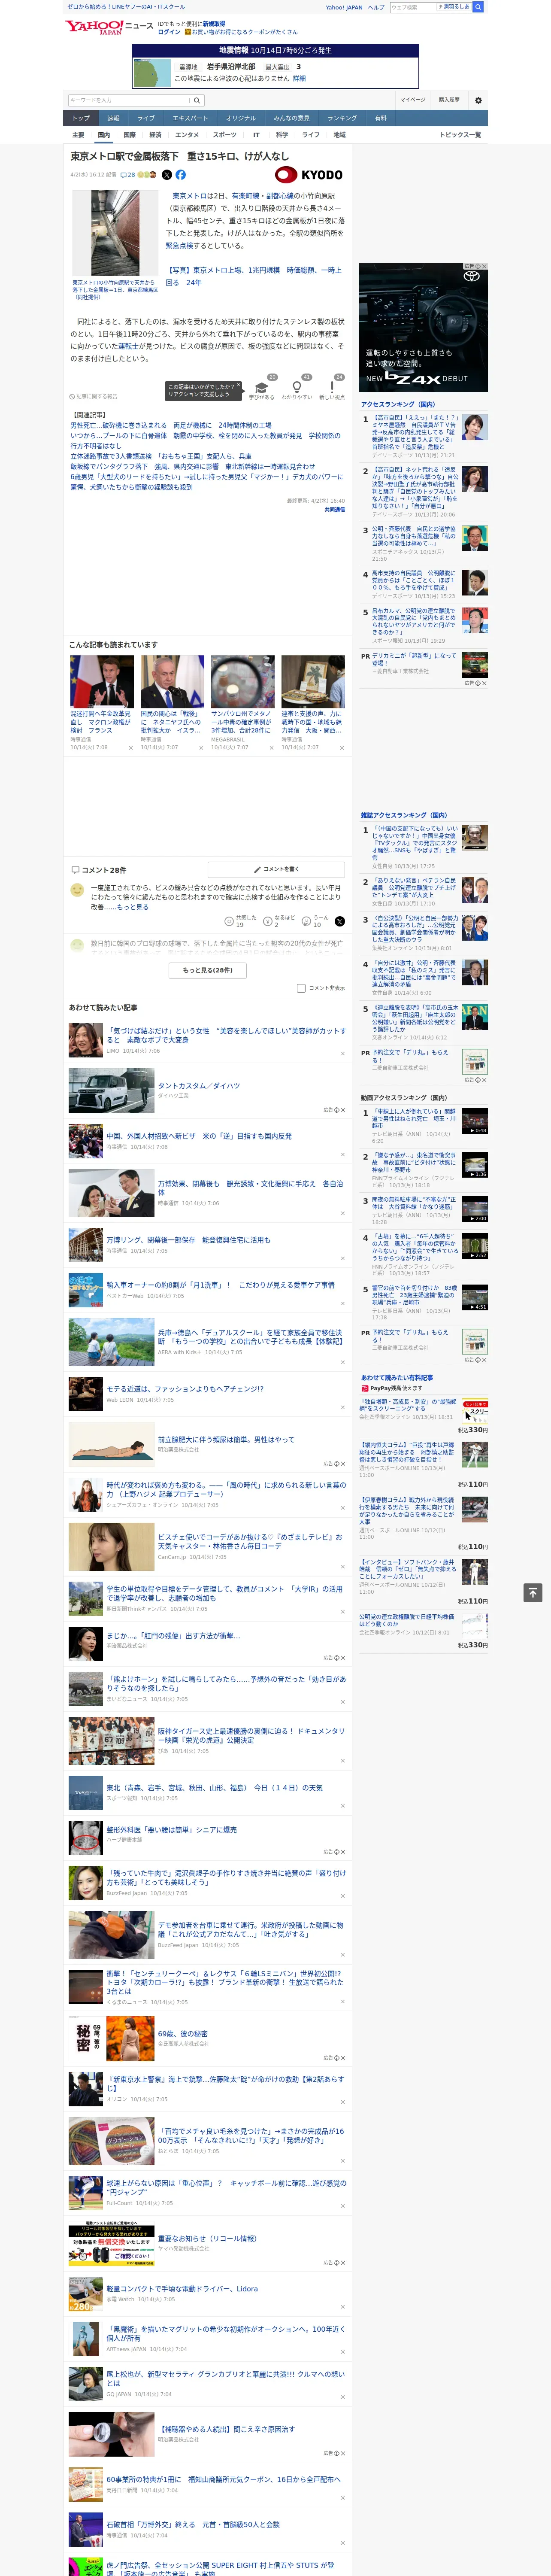Viewport: 551px width, 2576px height.
Task: Open Toyota Z4X DEBUT advertisement banner
Action: click(x=423, y=327)
